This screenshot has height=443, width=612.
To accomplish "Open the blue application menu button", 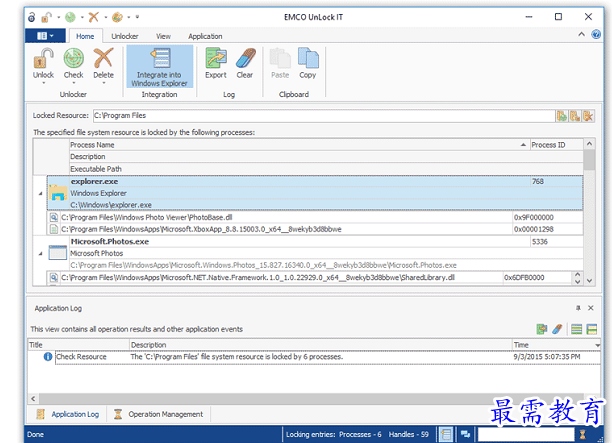I will coord(45,36).
